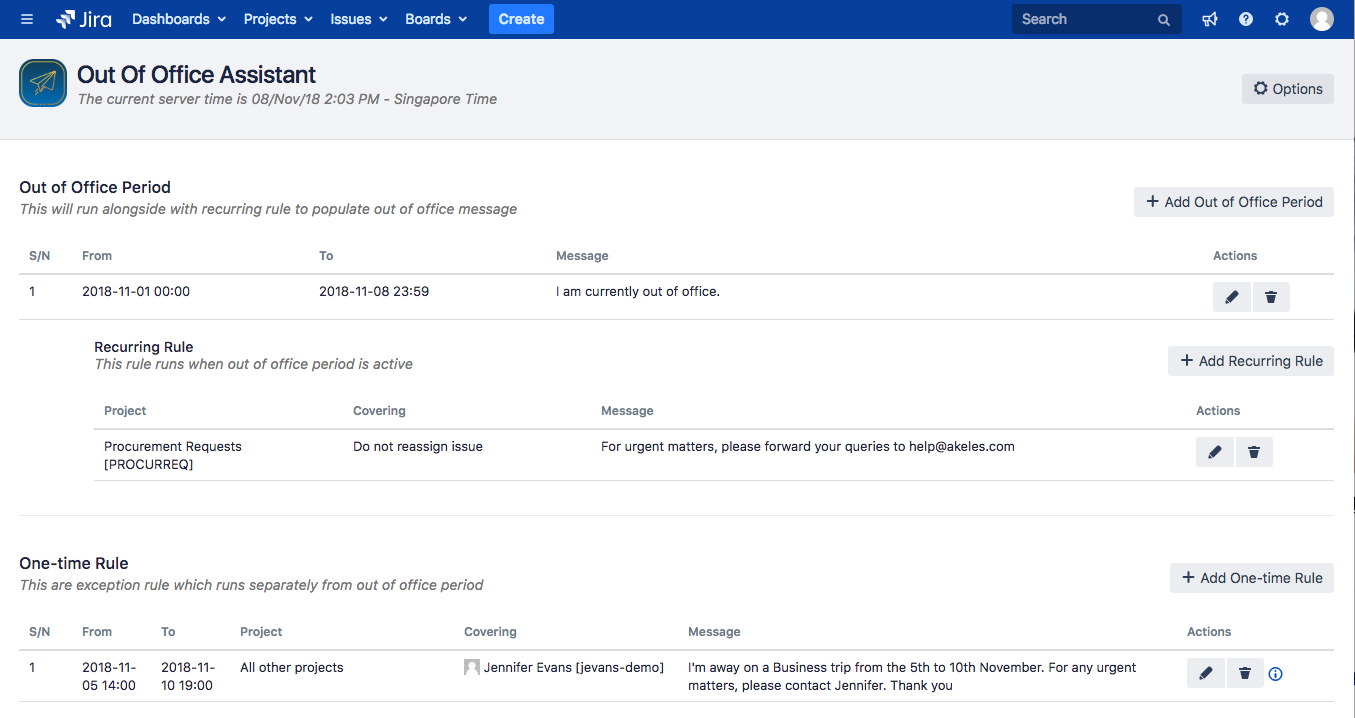The image size is (1355, 718).
Task: Click the blue Create button
Action: click(521, 19)
